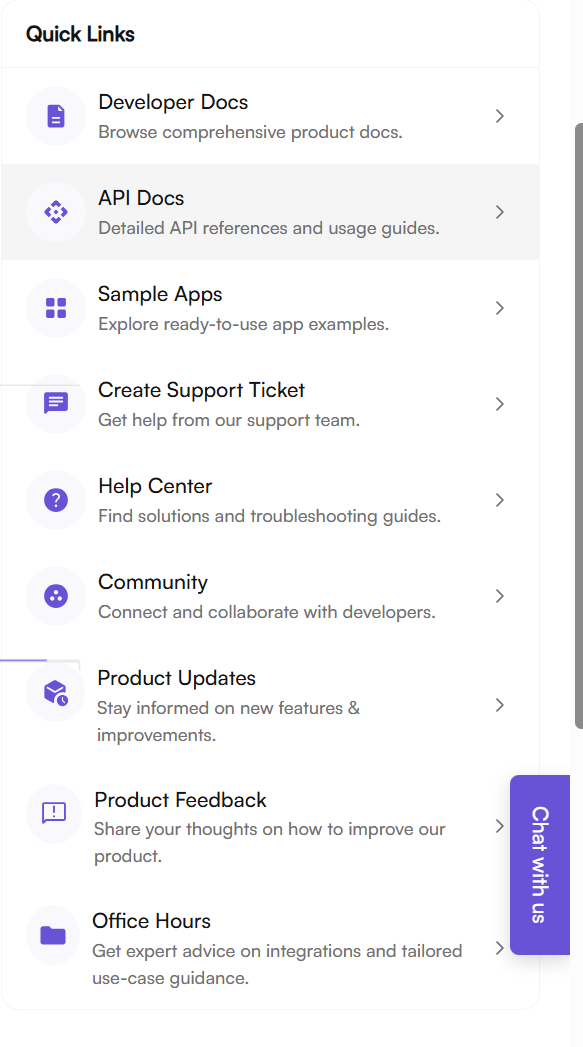Click the Office Hours folder icon
The width and height of the screenshot is (583, 1047).
click(53, 935)
